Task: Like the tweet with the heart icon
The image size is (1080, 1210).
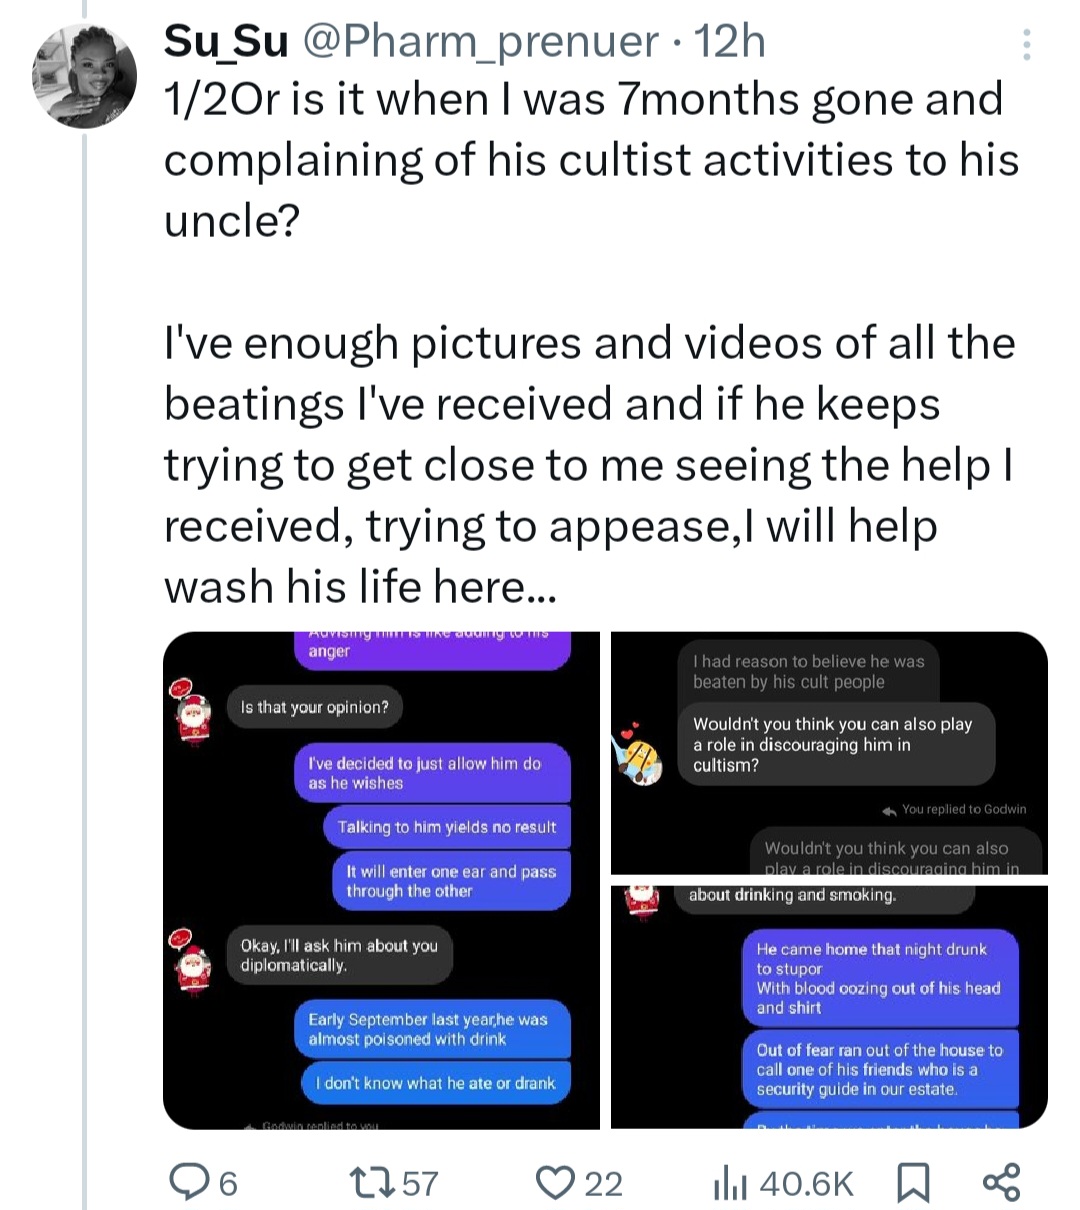Action: (x=556, y=1183)
